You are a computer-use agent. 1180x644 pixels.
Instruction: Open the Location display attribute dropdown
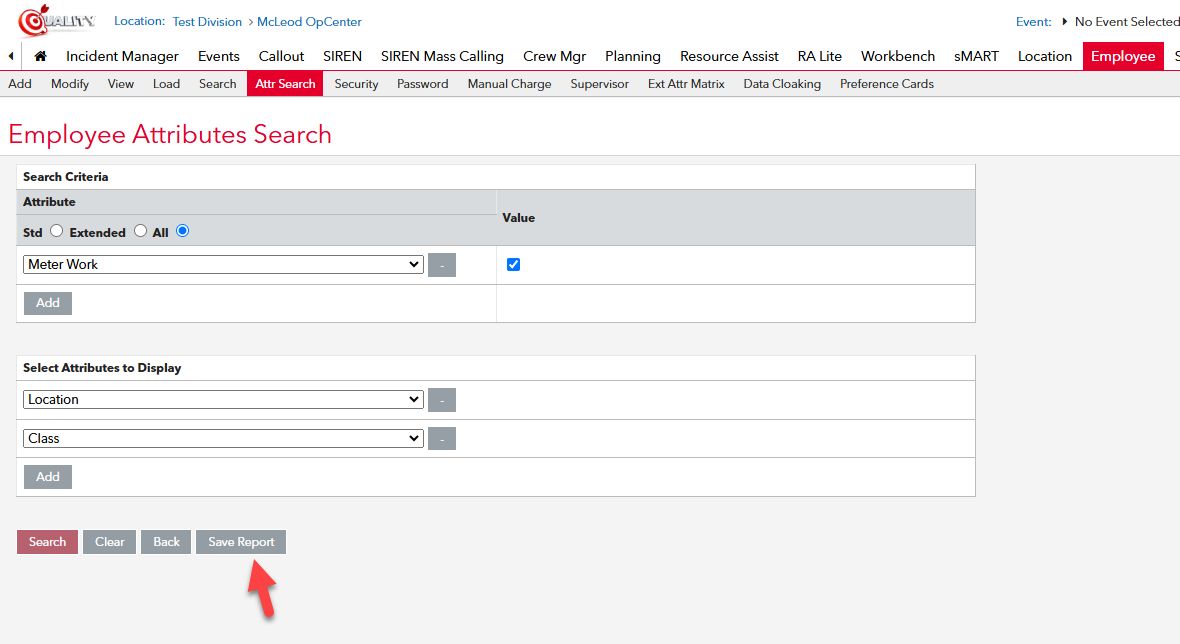pyautogui.click(x=223, y=400)
